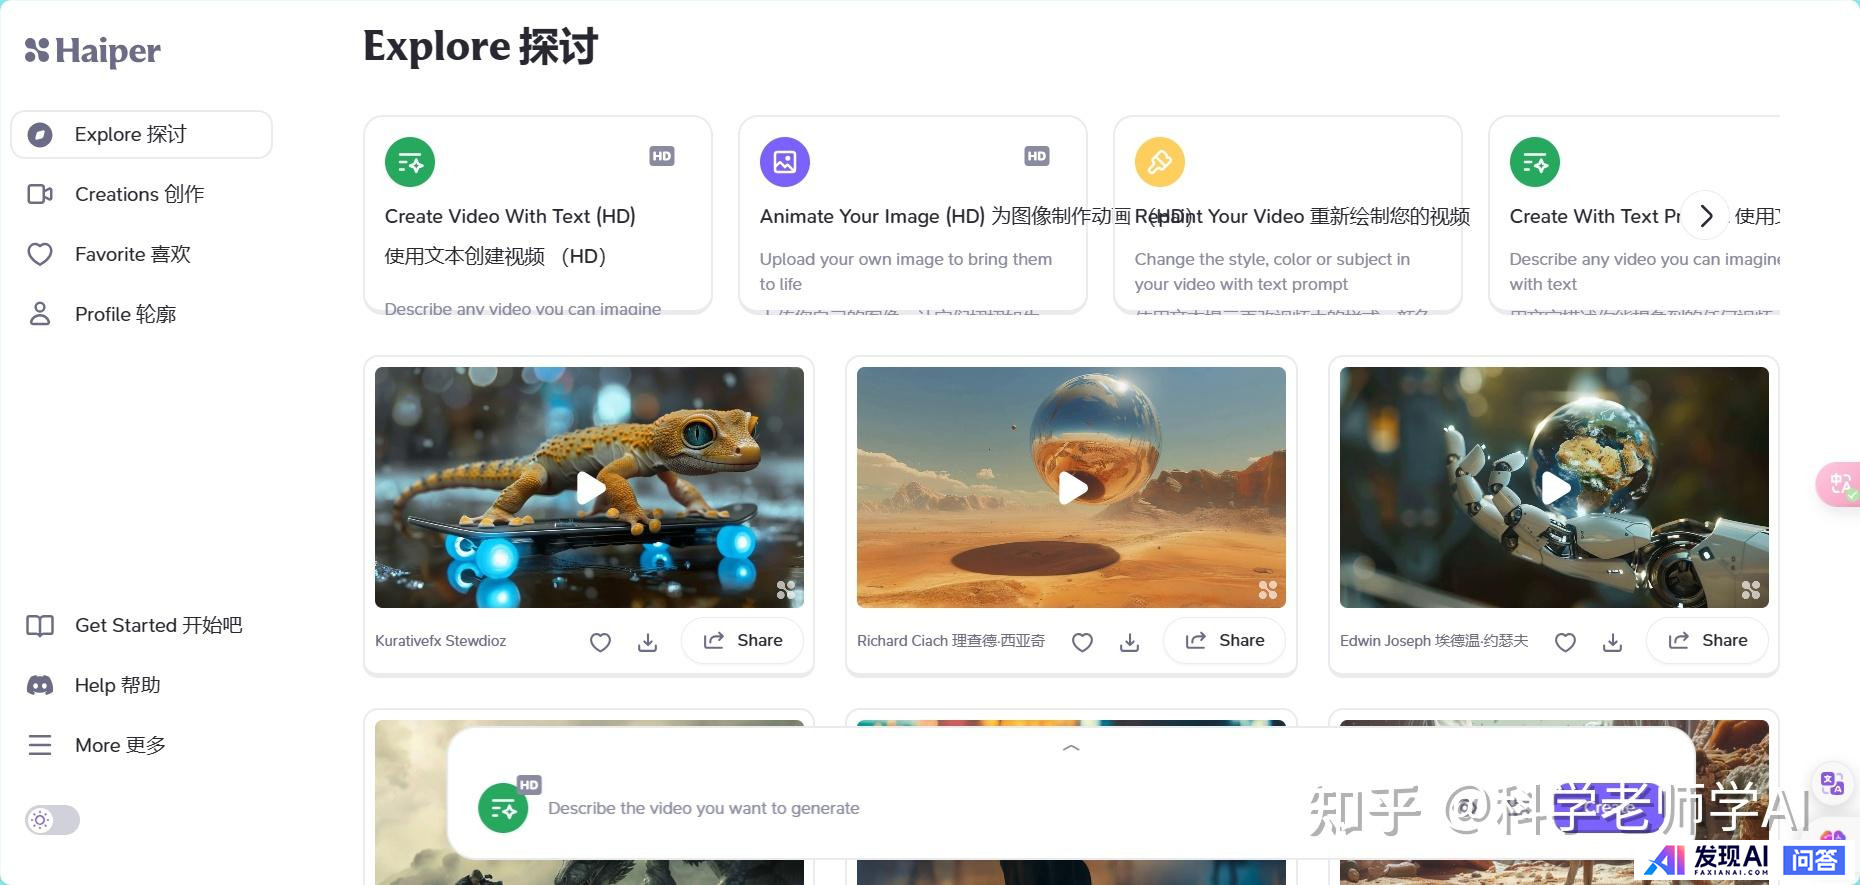The width and height of the screenshot is (1860, 885).
Task: Play the gecko on skateboard video
Action: coord(590,488)
